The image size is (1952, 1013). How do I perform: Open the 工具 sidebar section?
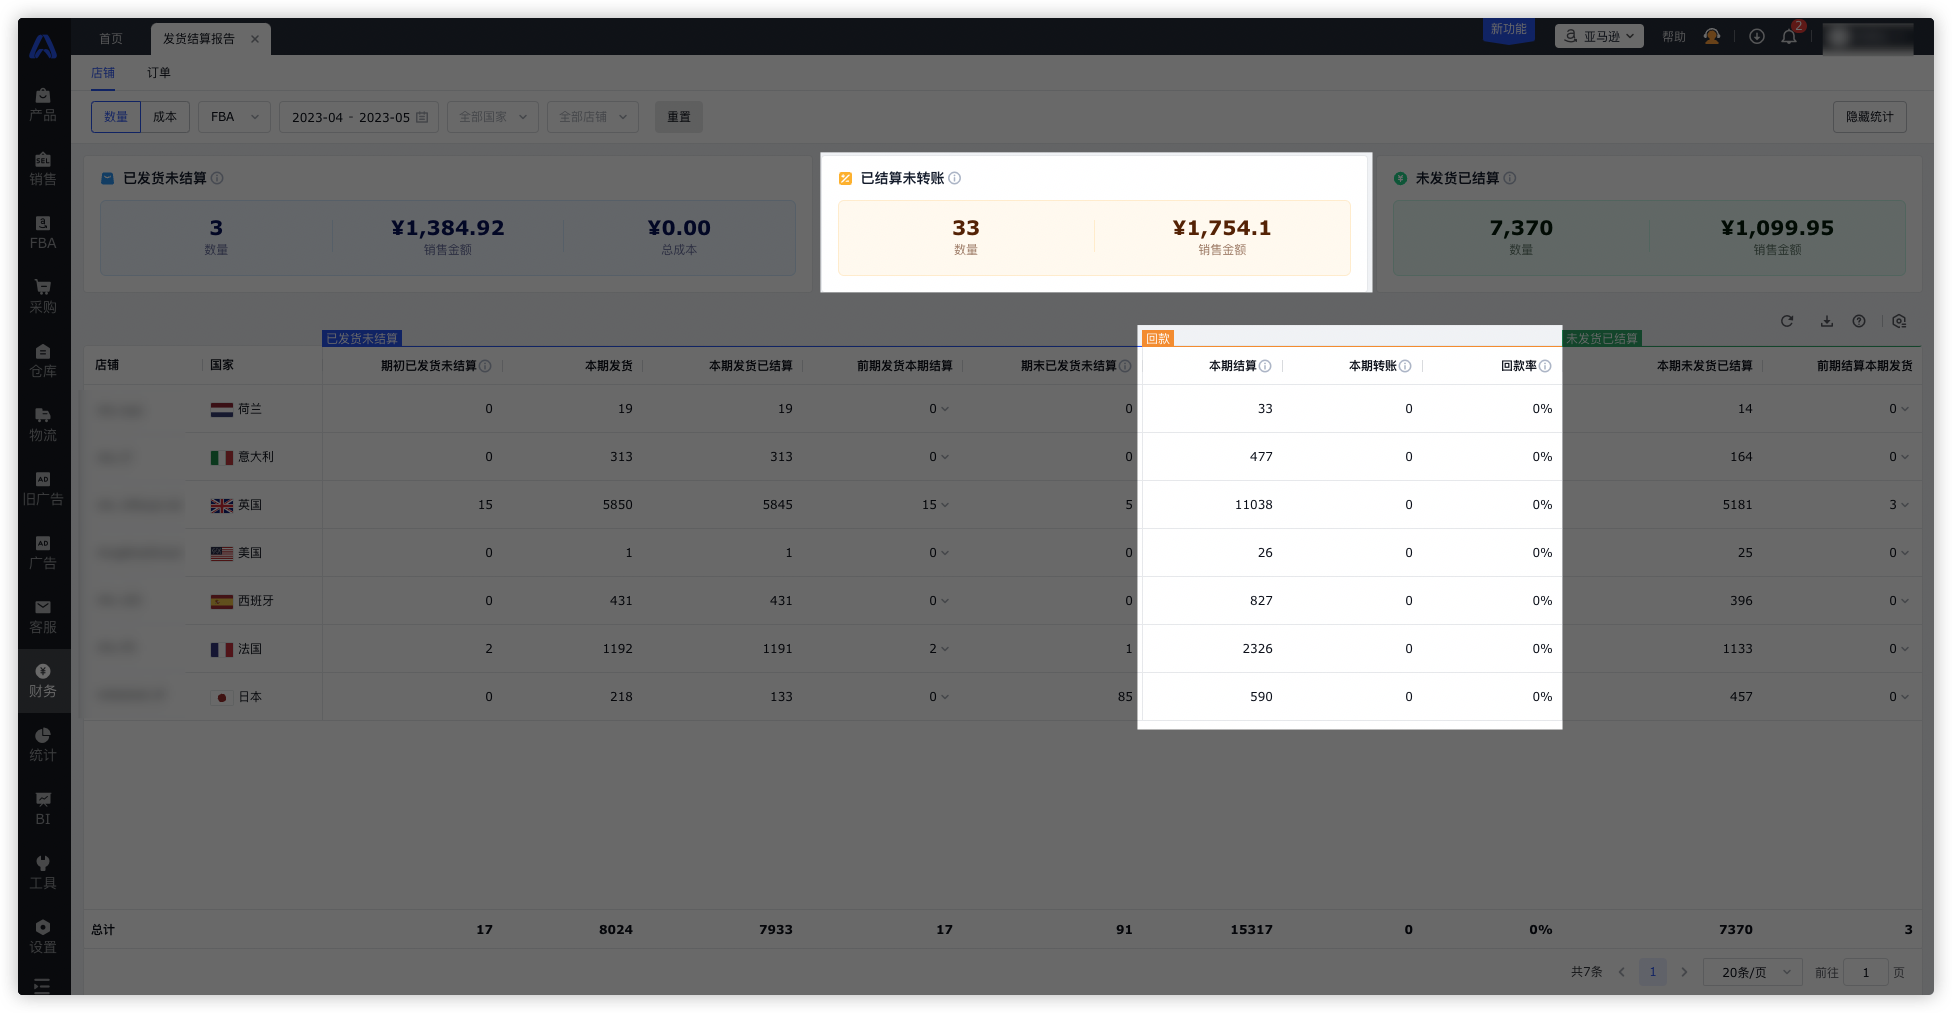[x=43, y=873]
